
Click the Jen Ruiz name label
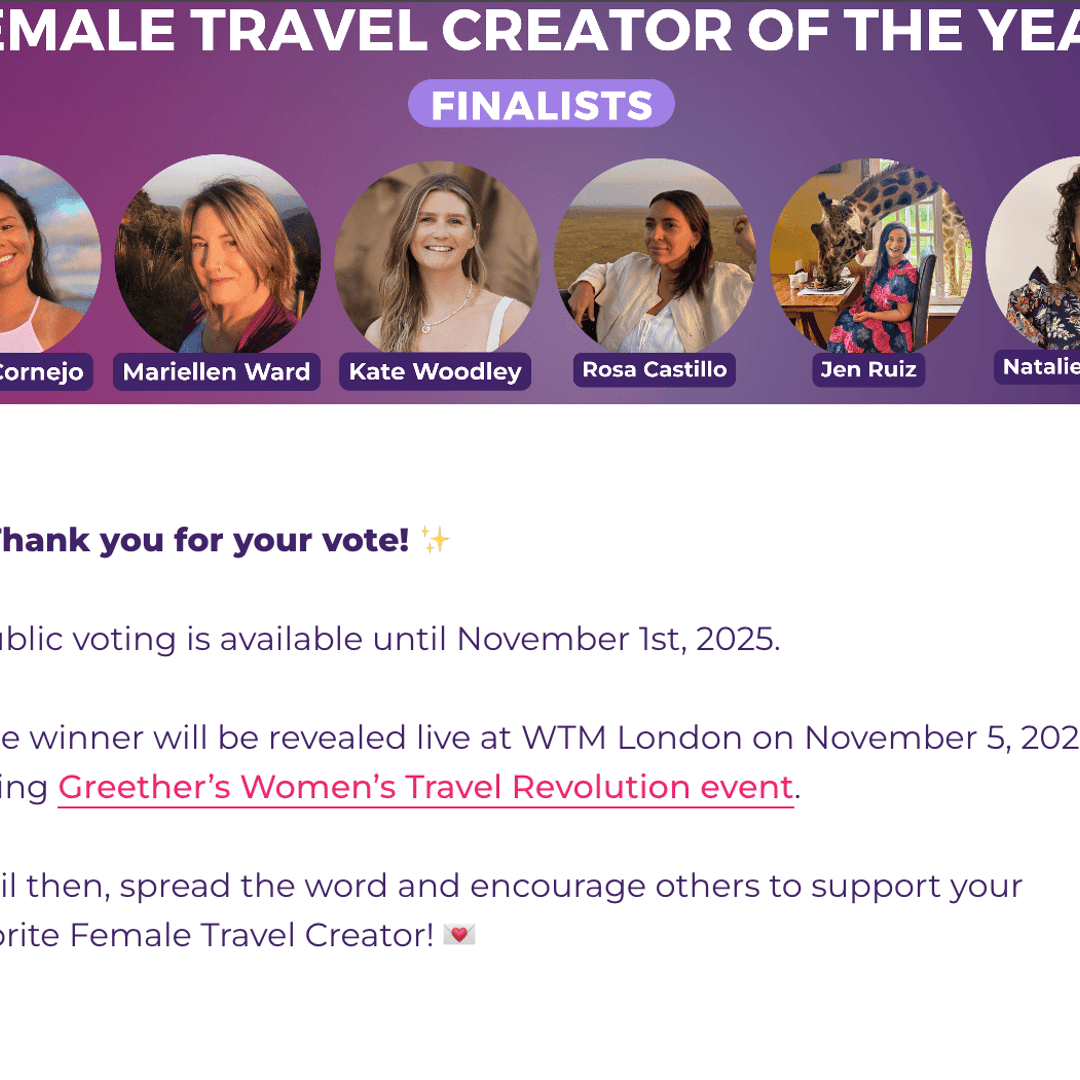pos(868,370)
